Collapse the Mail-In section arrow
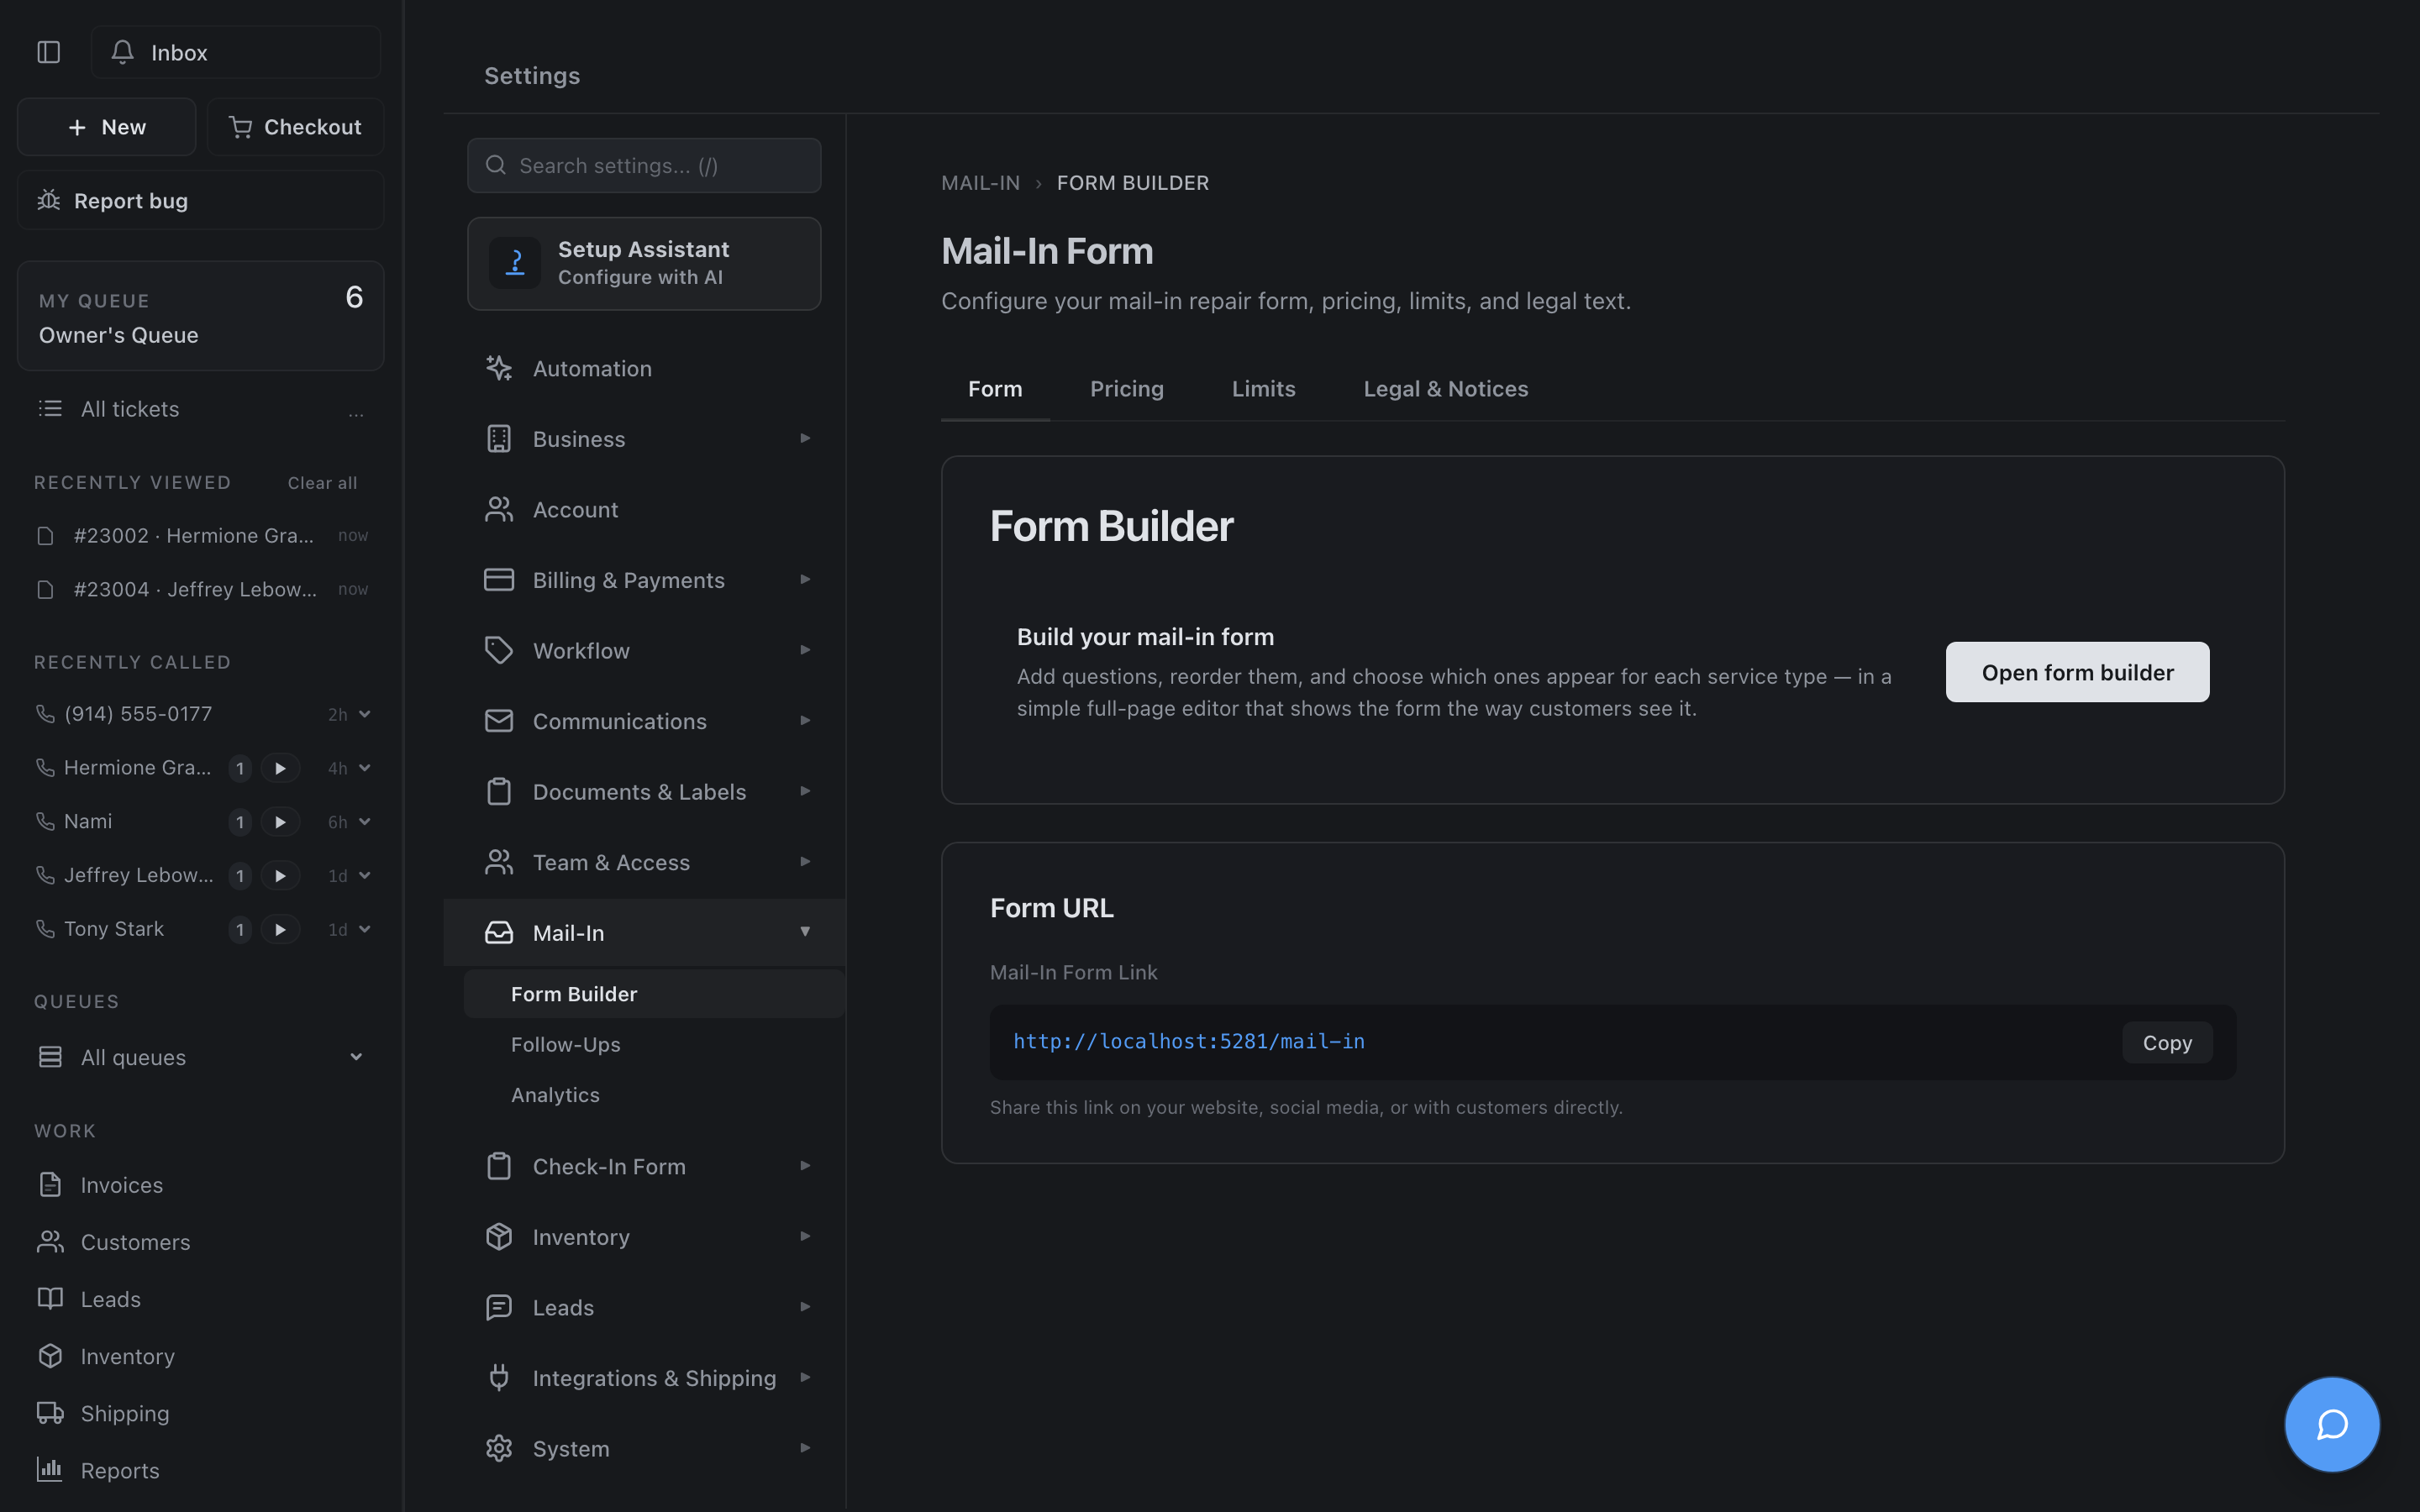 [x=805, y=932]
